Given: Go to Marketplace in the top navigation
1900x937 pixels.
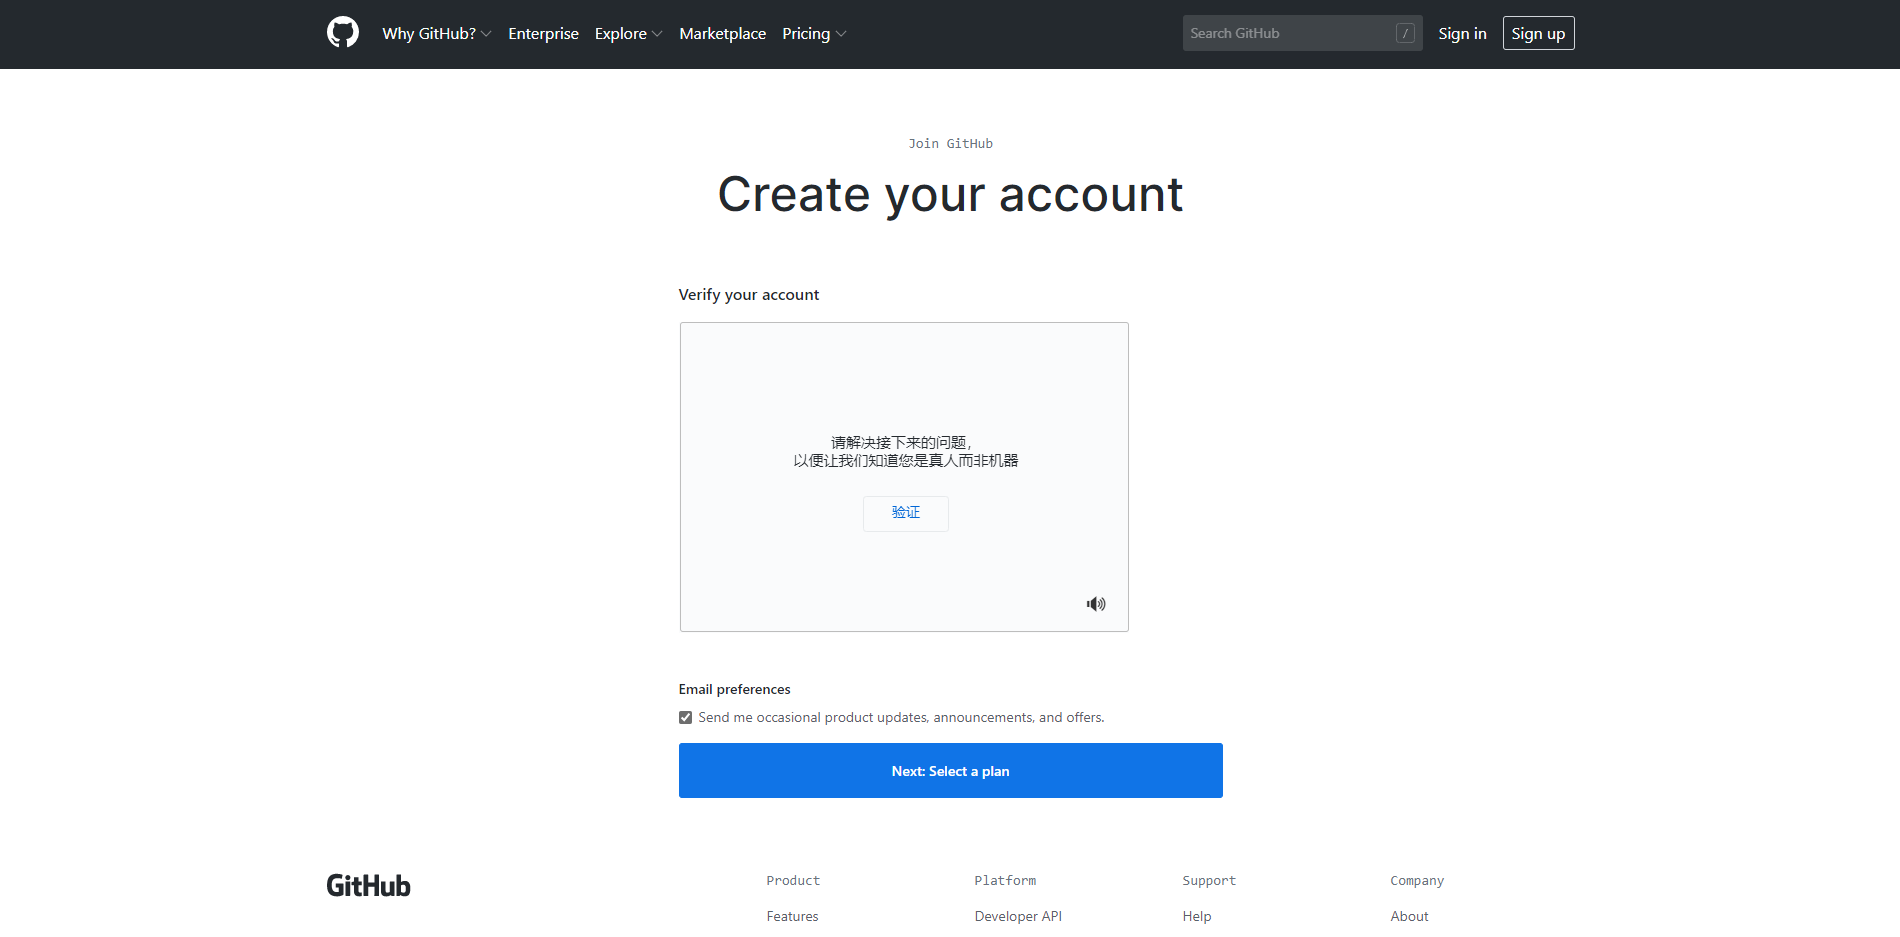Looking at the screenshot, I should [722, 33].
